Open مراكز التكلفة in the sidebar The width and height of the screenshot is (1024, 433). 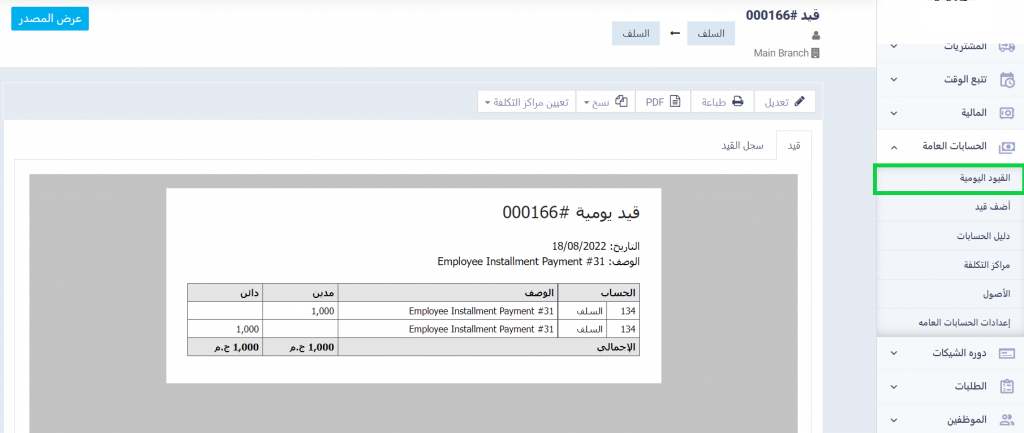pyautogui.click(x=985, y=265)
